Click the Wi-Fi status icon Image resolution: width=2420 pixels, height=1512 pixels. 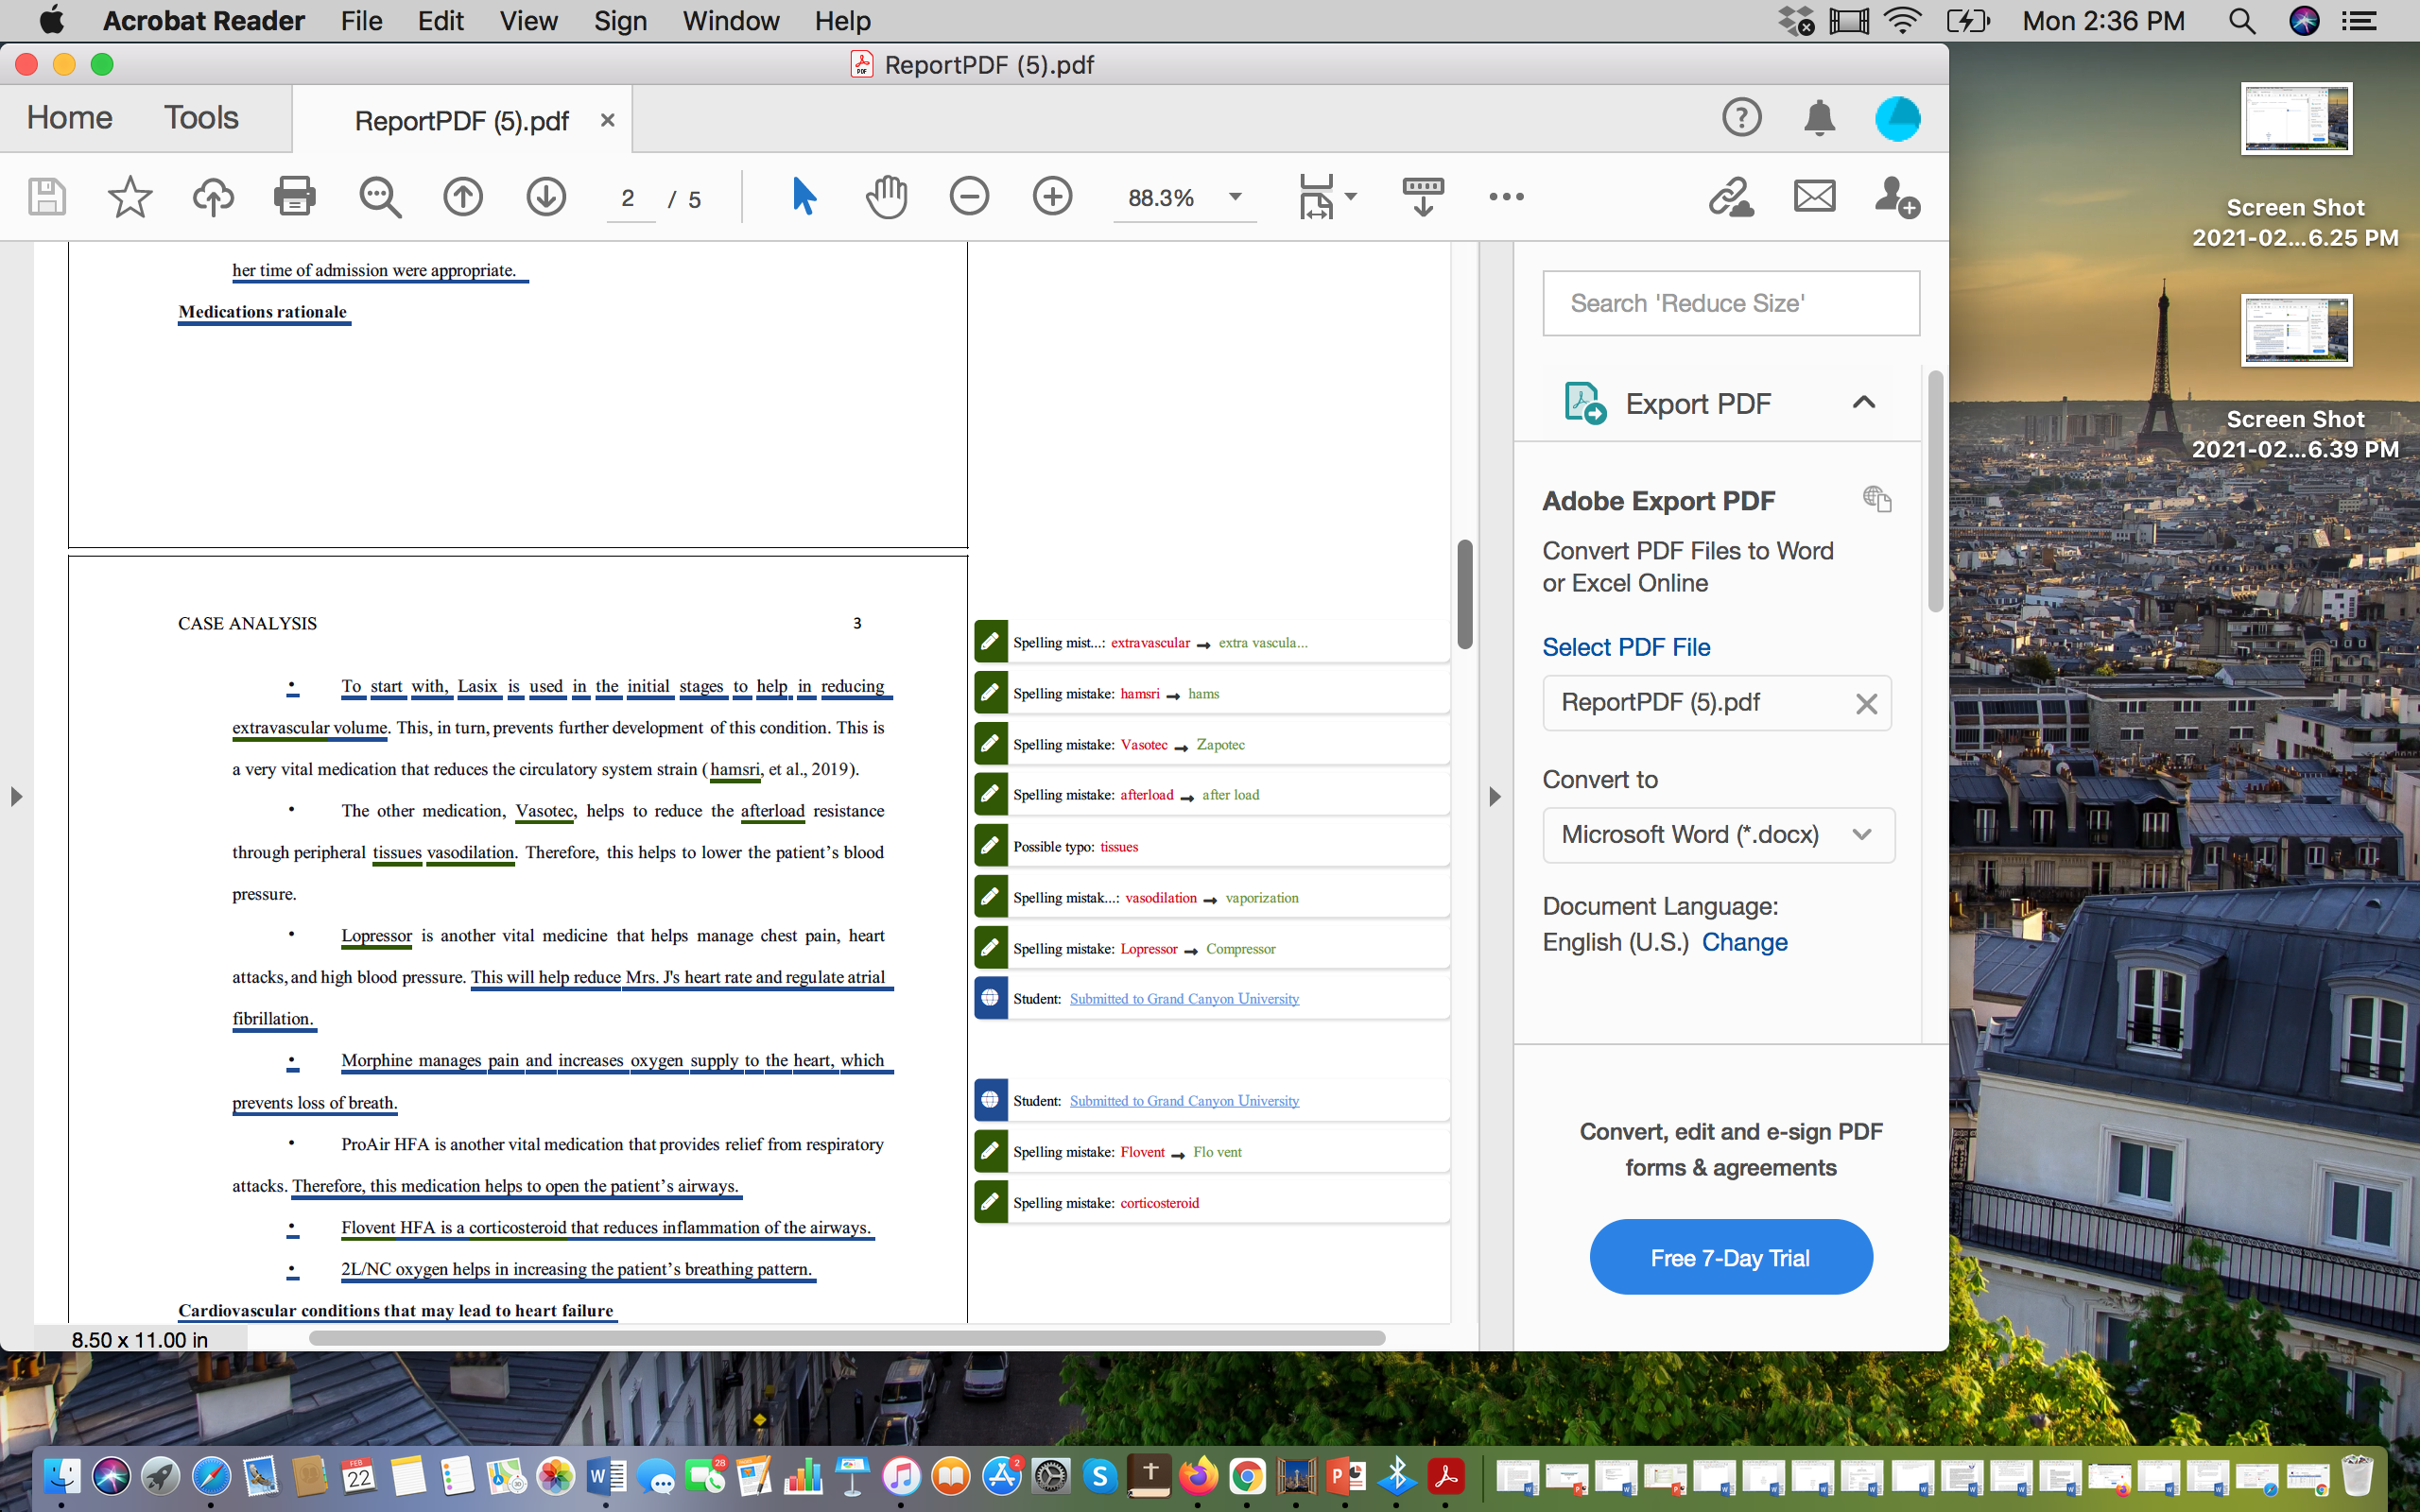pos(1902,21)
